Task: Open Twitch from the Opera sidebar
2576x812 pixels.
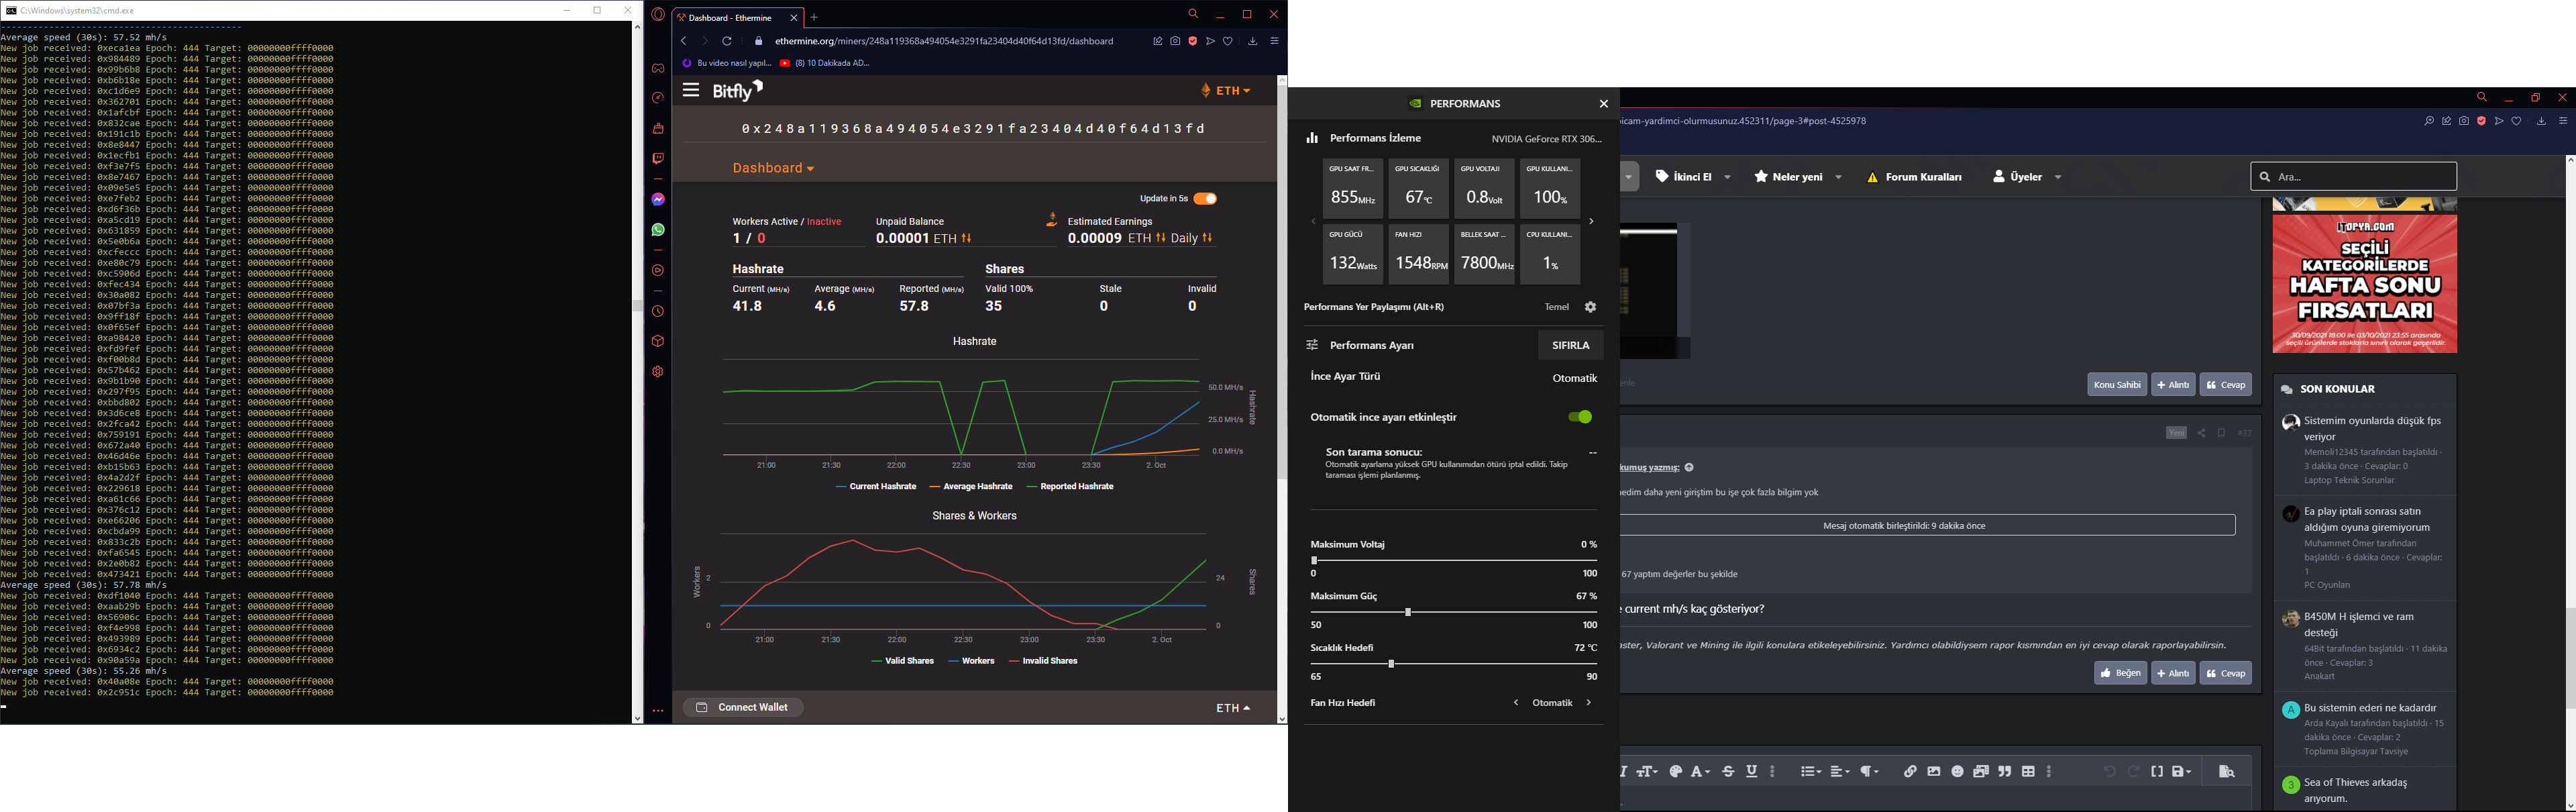Action: 658,159
